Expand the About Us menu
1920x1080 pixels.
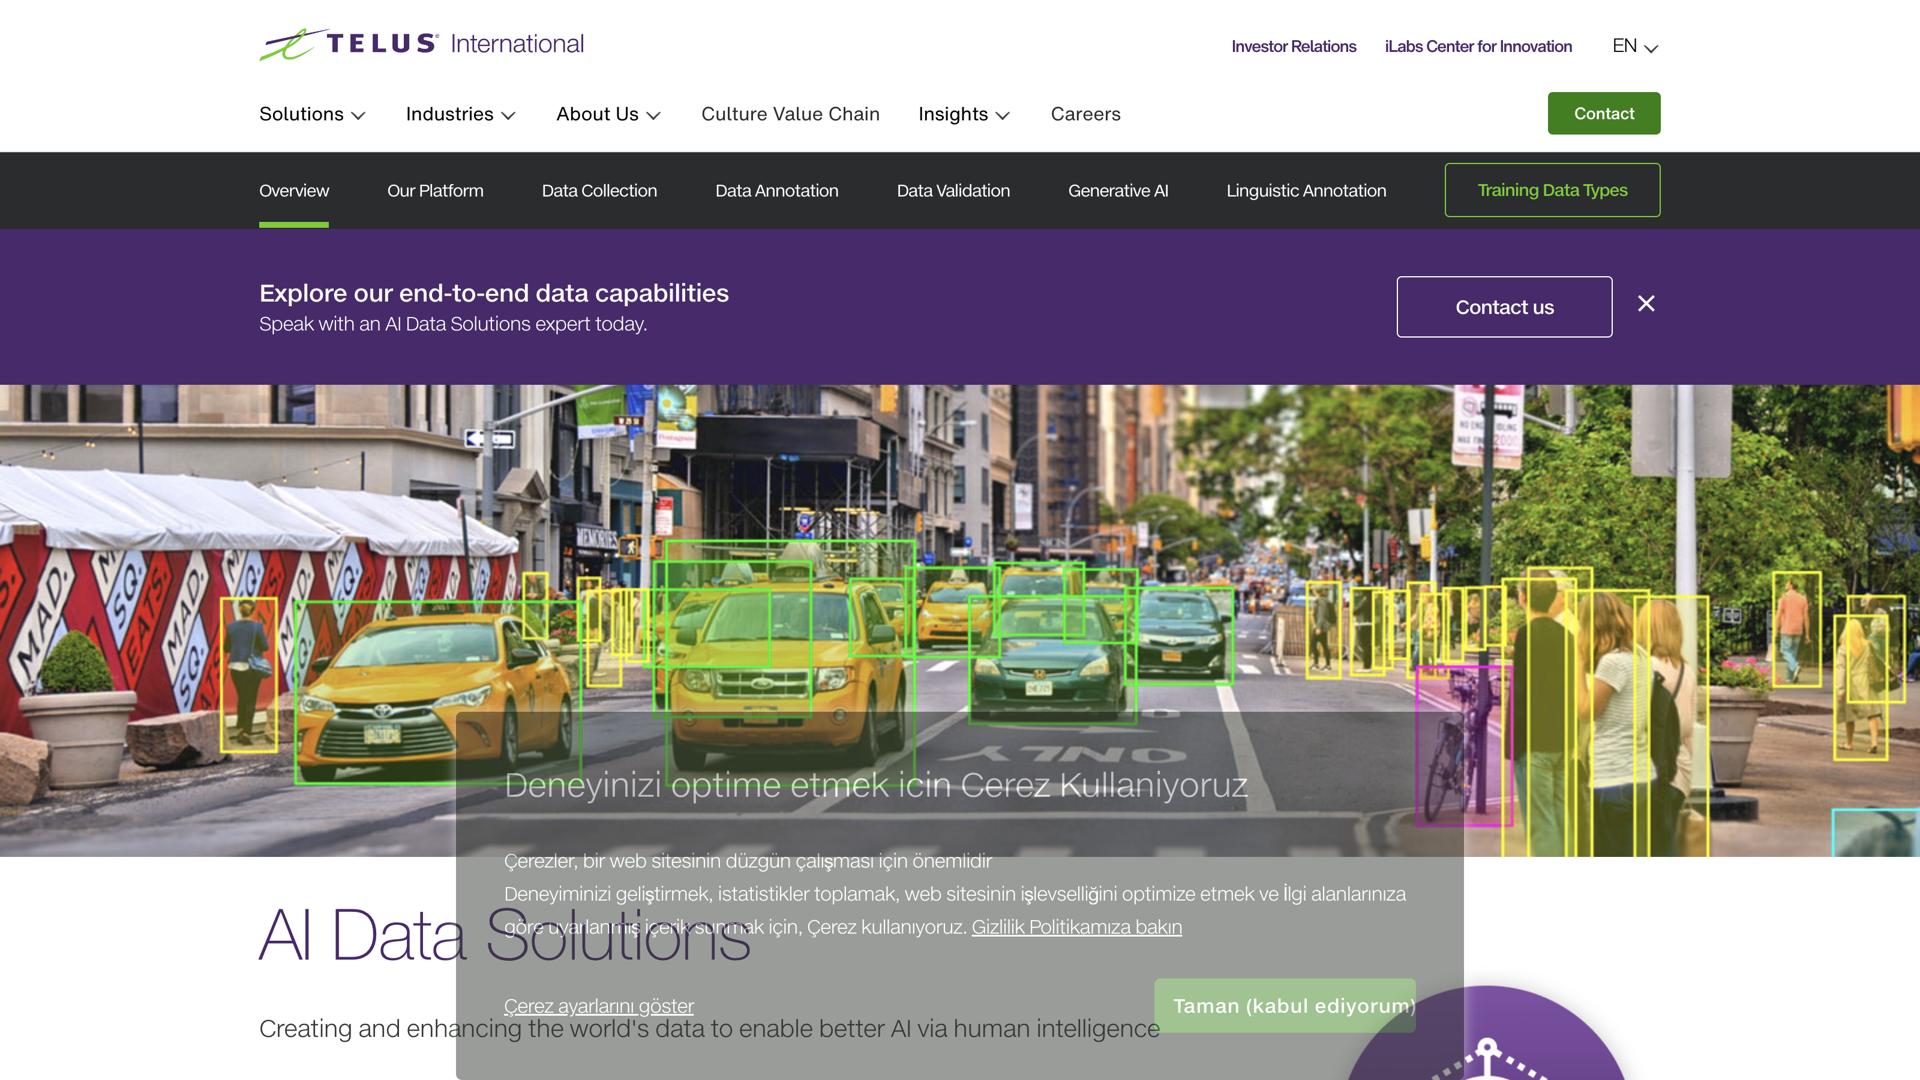tap(609, 114)
